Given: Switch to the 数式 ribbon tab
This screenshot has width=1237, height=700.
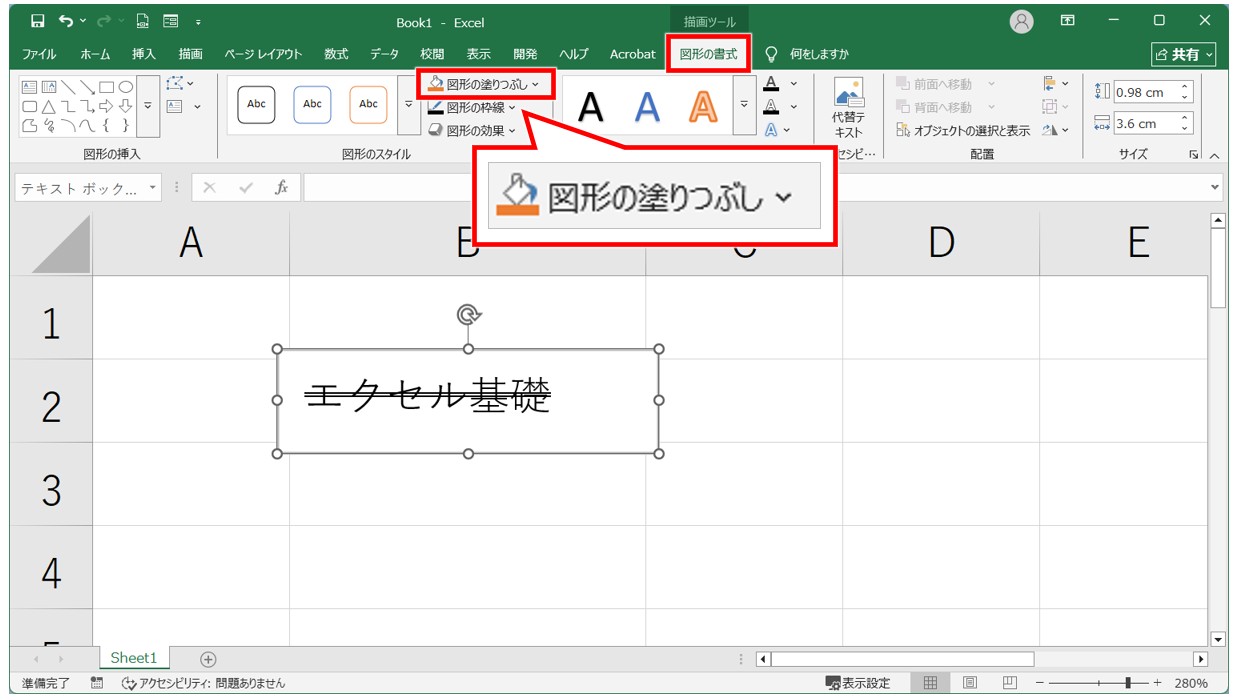Looking at the screenshot, I should (x=336, y=54).
